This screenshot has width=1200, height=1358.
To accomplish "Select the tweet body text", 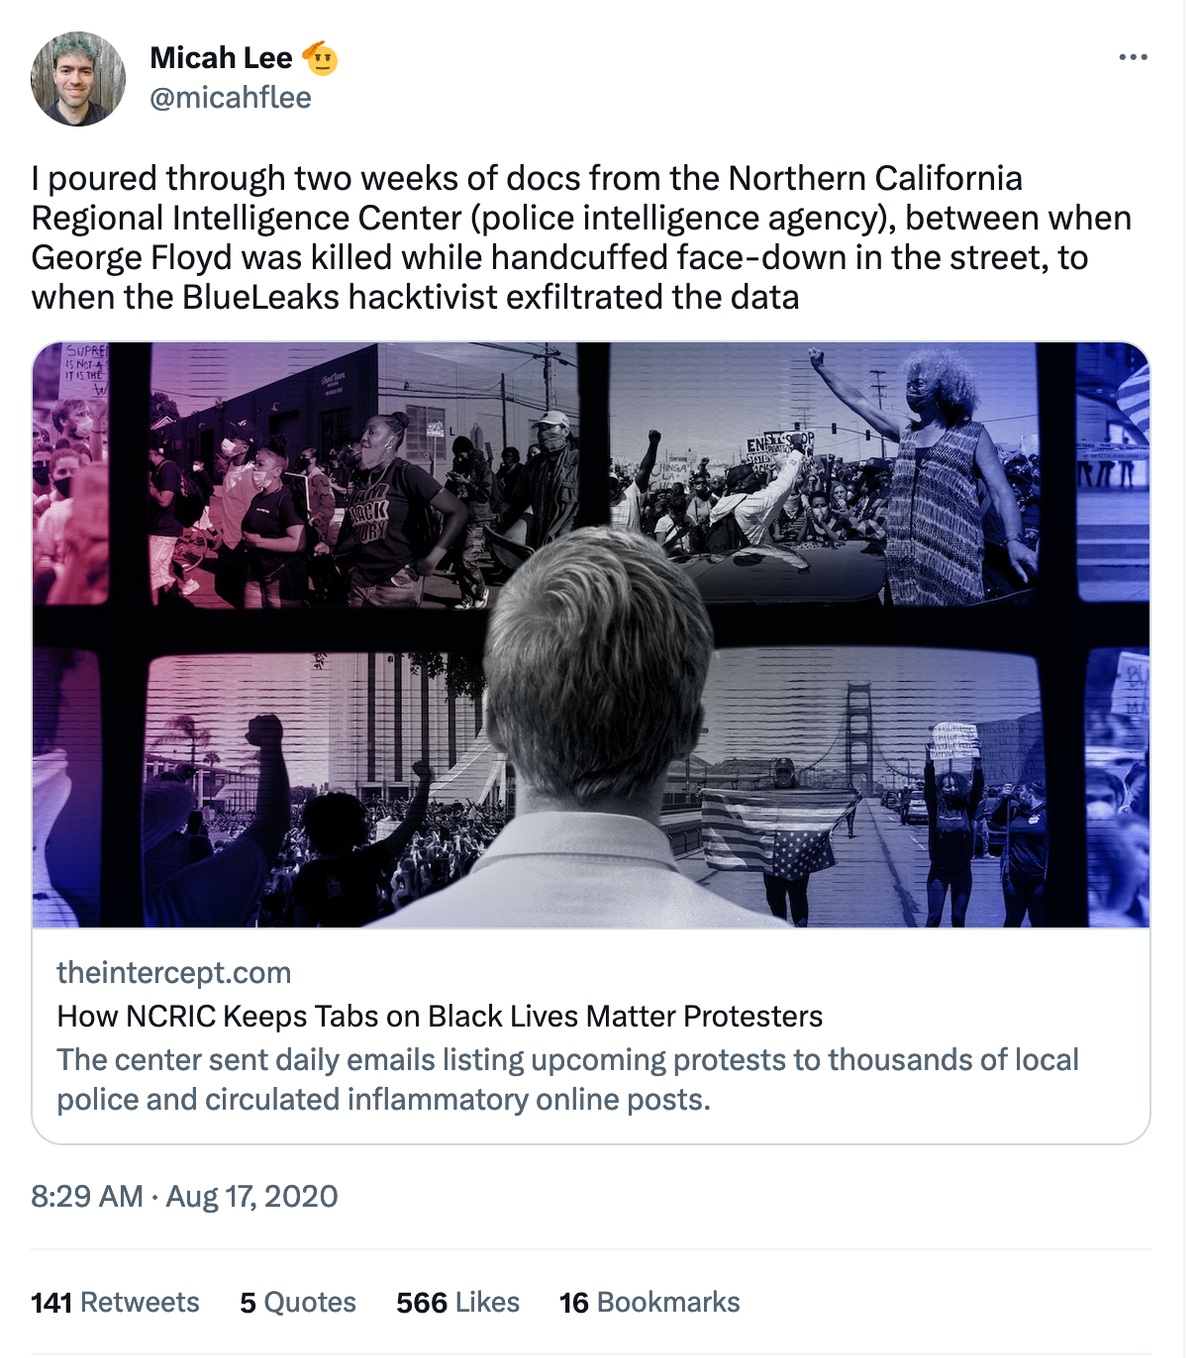I will [580, 237].
